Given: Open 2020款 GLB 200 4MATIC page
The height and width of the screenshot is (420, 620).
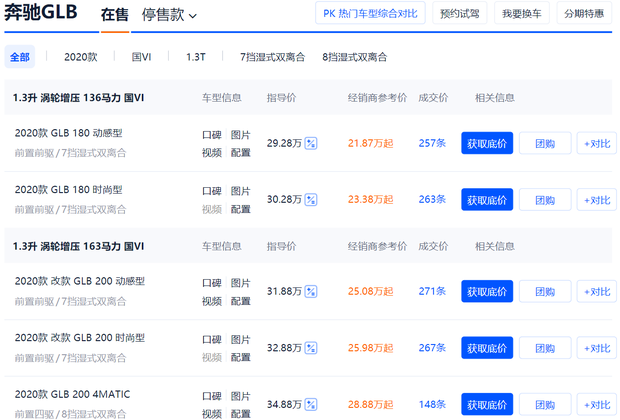Looking at the screenshot, I should pos(72,394).
